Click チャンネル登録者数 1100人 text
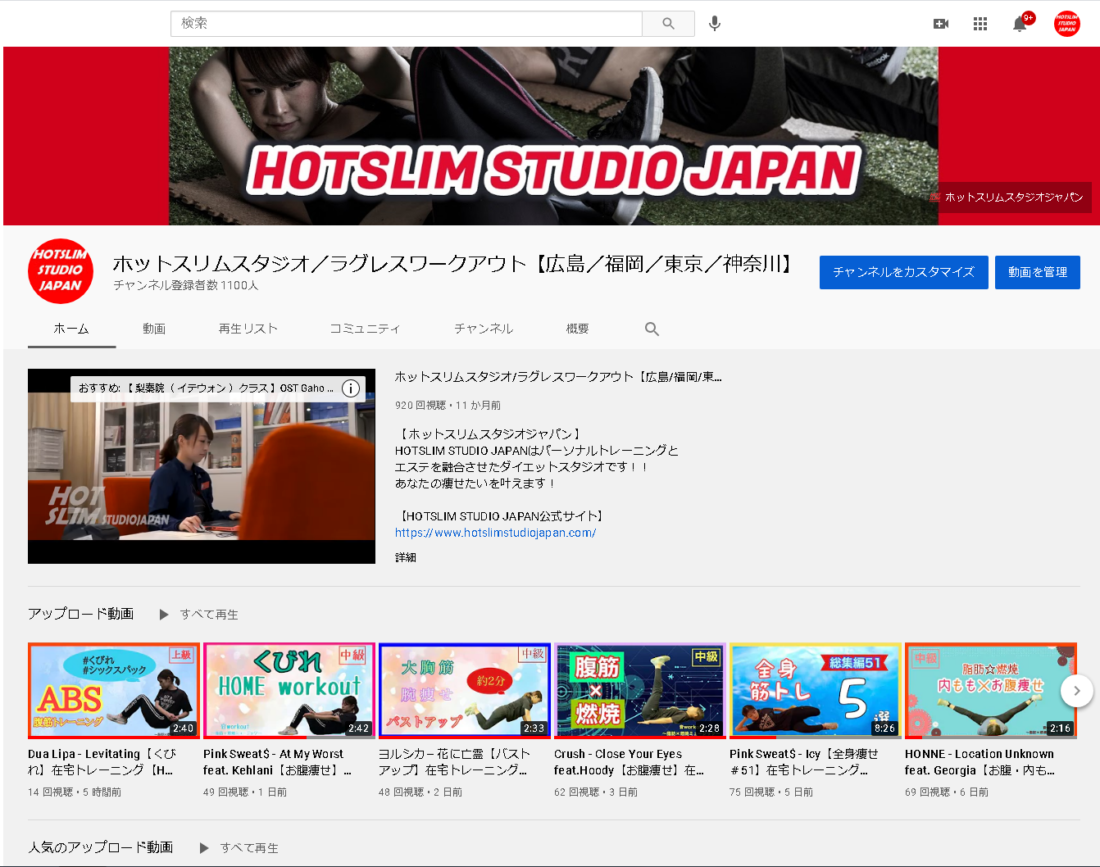Screen dimensions: 1100x867 tap(186, 285)
